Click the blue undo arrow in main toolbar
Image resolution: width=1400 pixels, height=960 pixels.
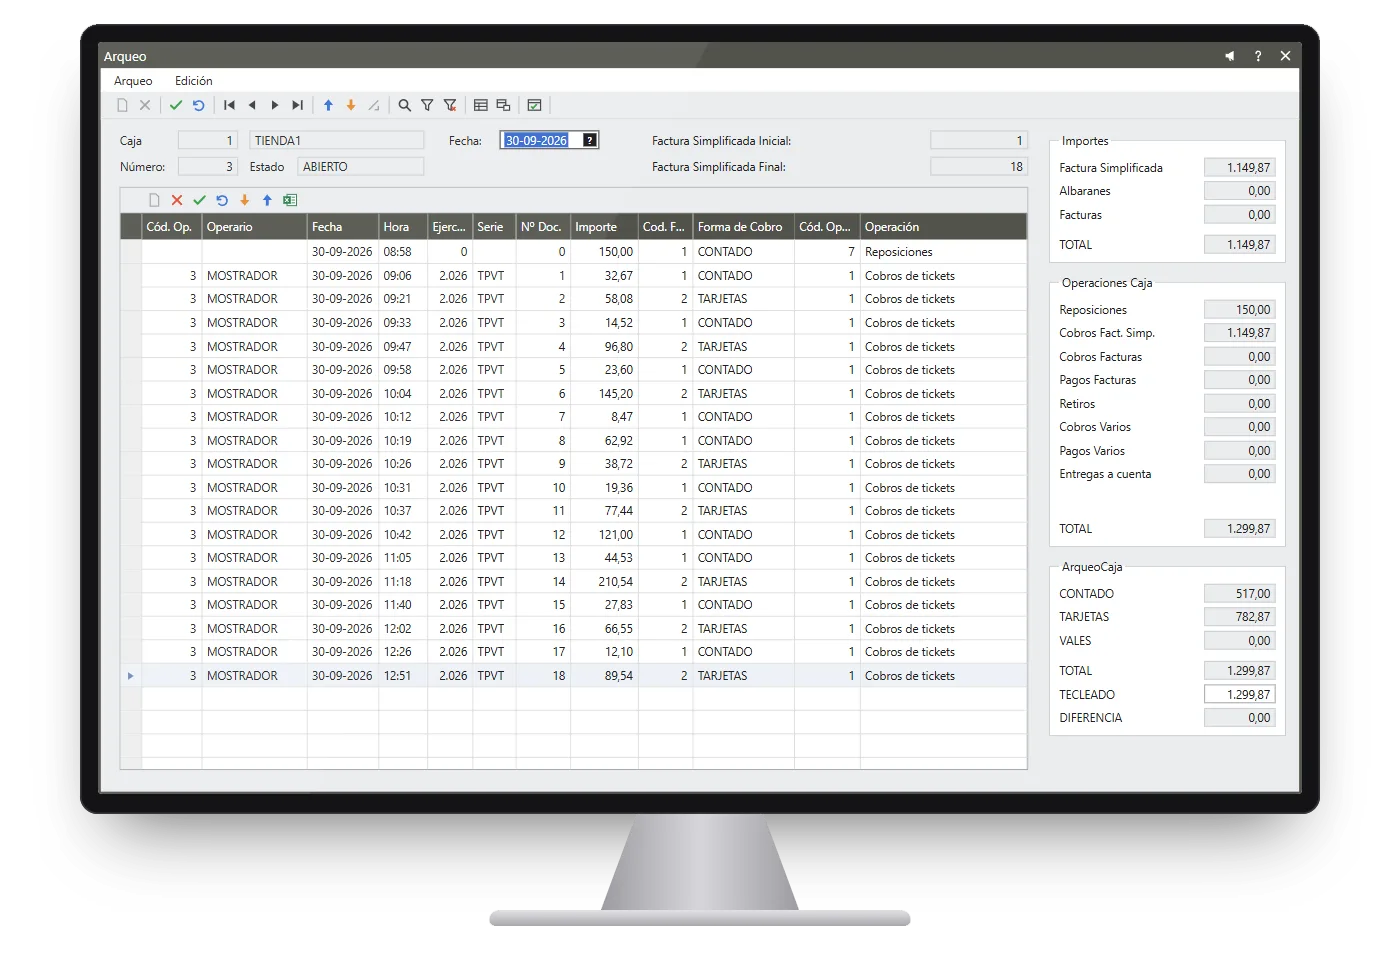199,105
